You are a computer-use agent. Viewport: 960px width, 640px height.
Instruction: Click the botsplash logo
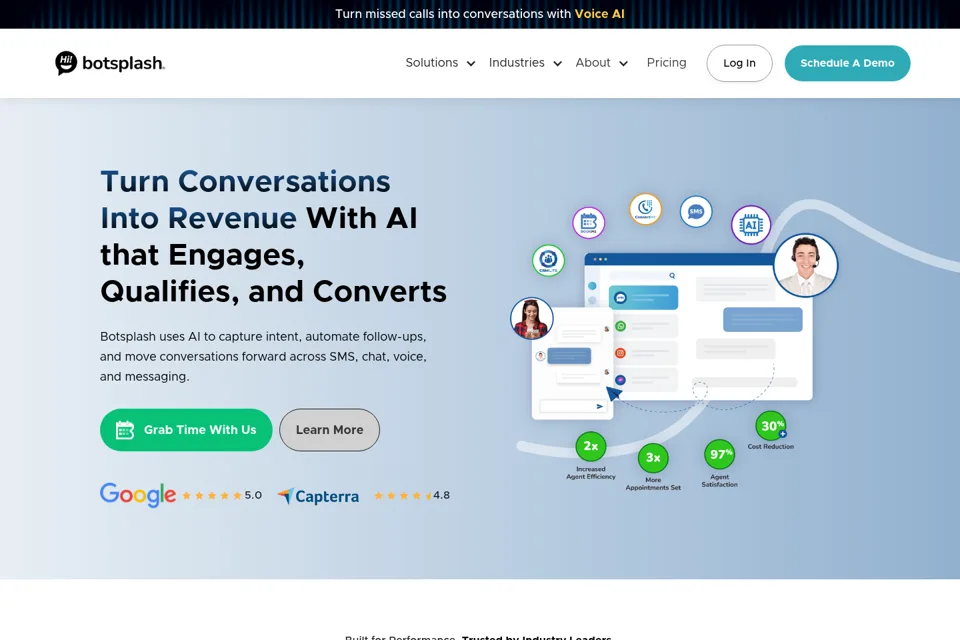(x=110, y=63)
